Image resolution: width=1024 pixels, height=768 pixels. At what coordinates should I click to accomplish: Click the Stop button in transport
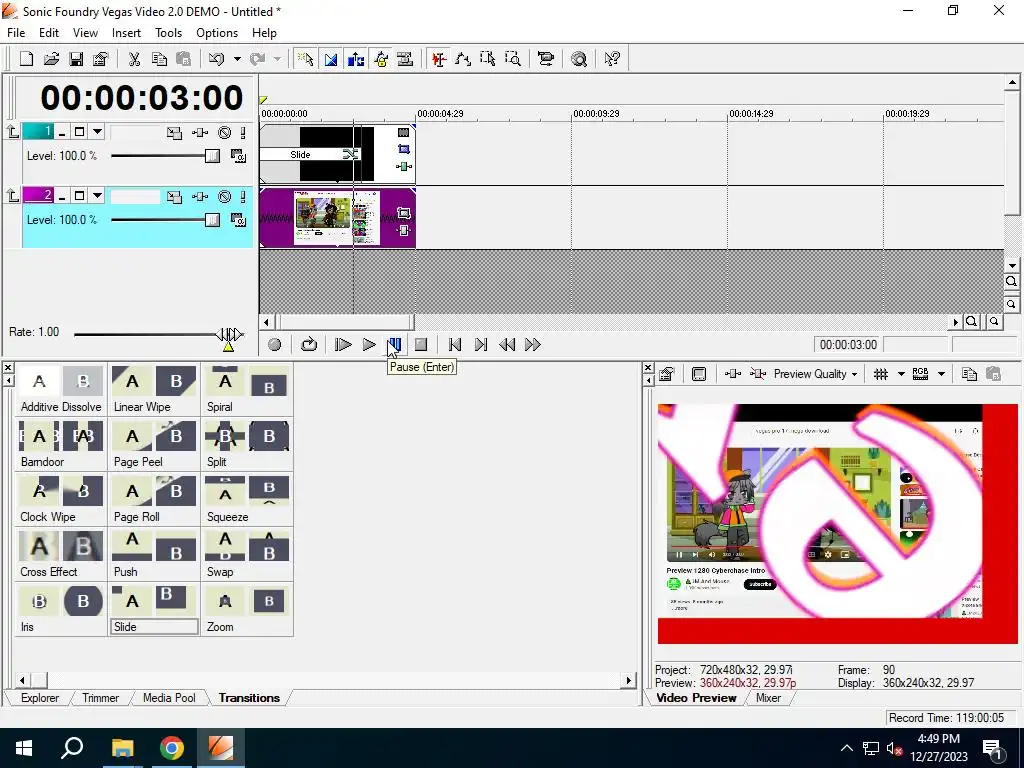pos(421,345)
